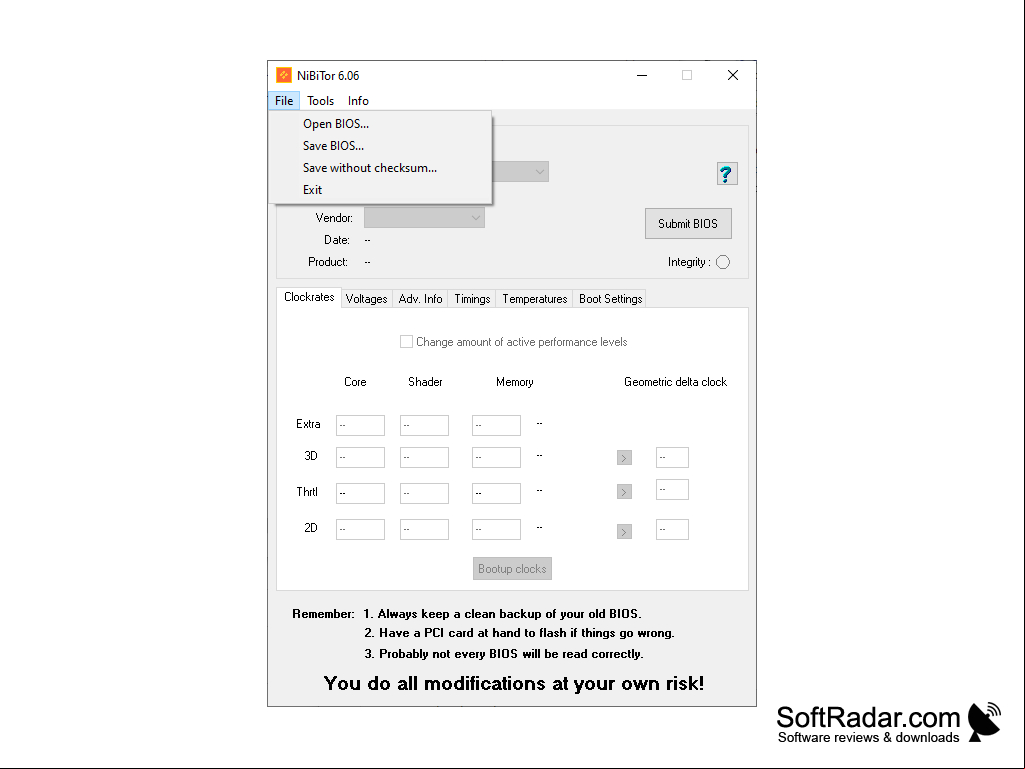Click the 'Date:' label
The width and height of the screenshot is (1025, 769).
[337, 240]
